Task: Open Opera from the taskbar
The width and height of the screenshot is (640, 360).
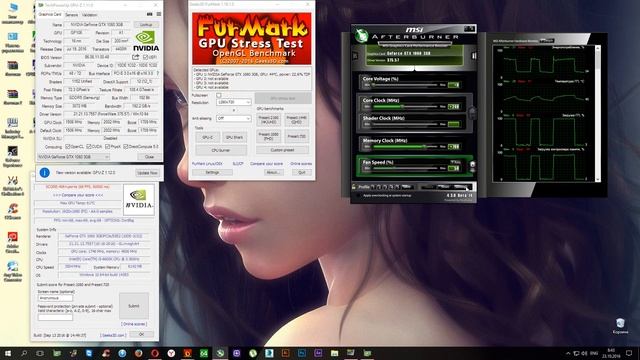Action: [x=155, y=353]
